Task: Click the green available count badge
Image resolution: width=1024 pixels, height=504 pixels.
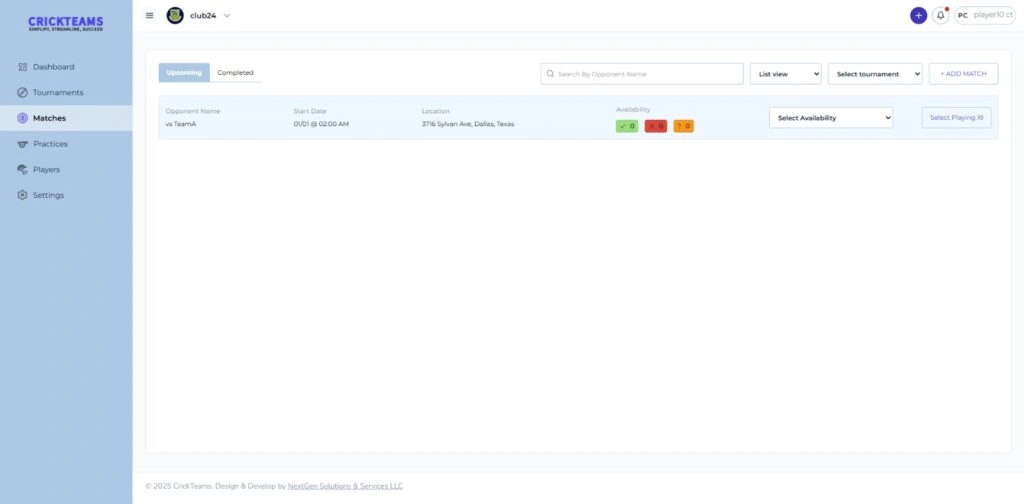Action: click(x=627, y=126)
